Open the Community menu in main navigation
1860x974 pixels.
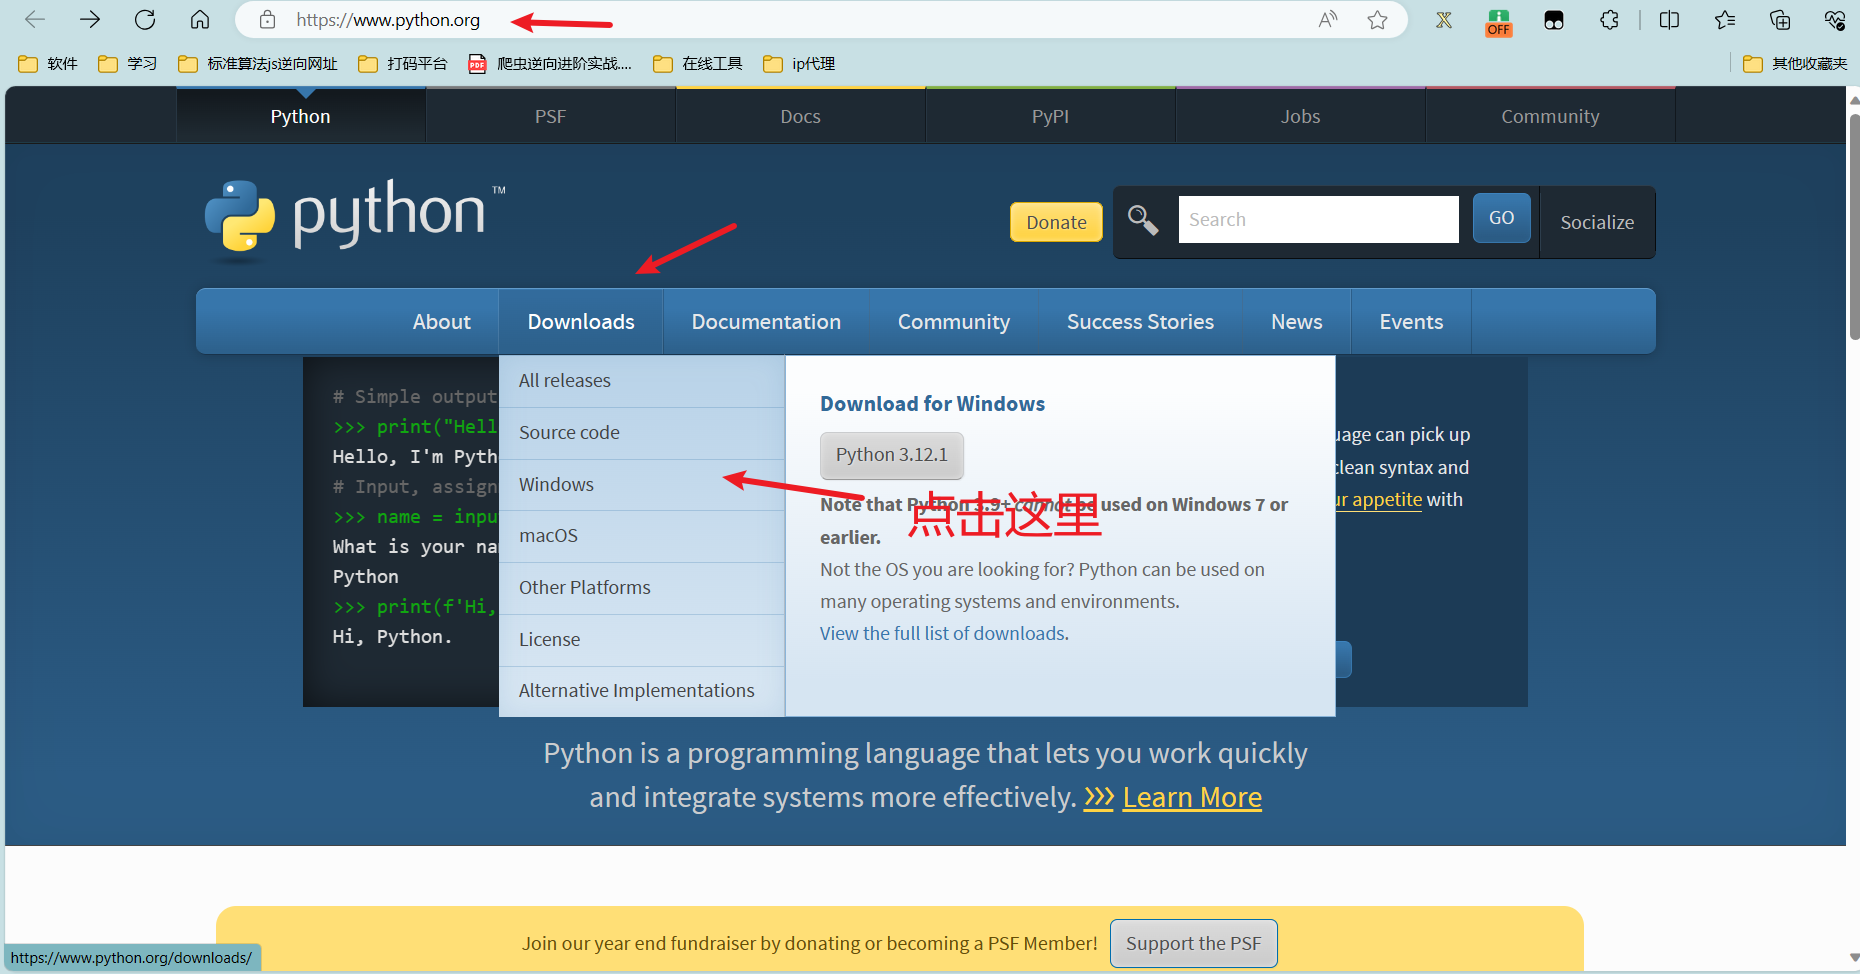(954, 322)
